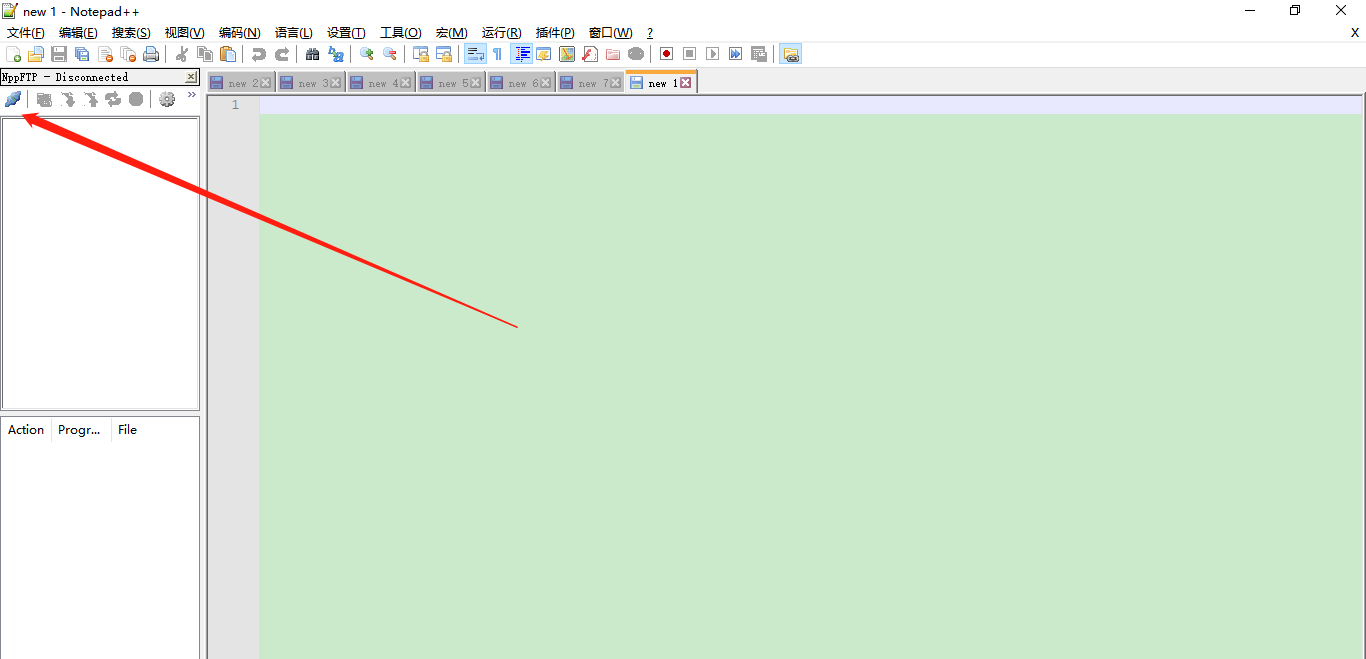This screenshot has height=659, width=1366.
Task: Open the 搜索(S) menu
Action: click(x=131, y=33)
